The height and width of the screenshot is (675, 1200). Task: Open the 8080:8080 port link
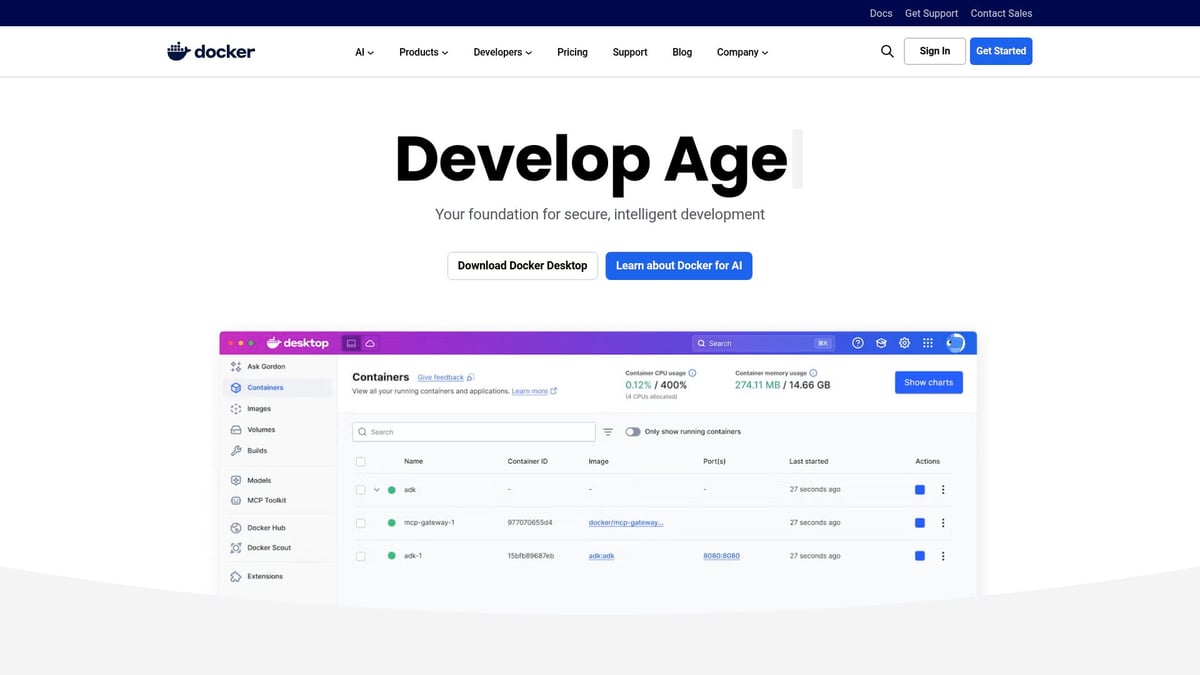click(x=722, y=556)
